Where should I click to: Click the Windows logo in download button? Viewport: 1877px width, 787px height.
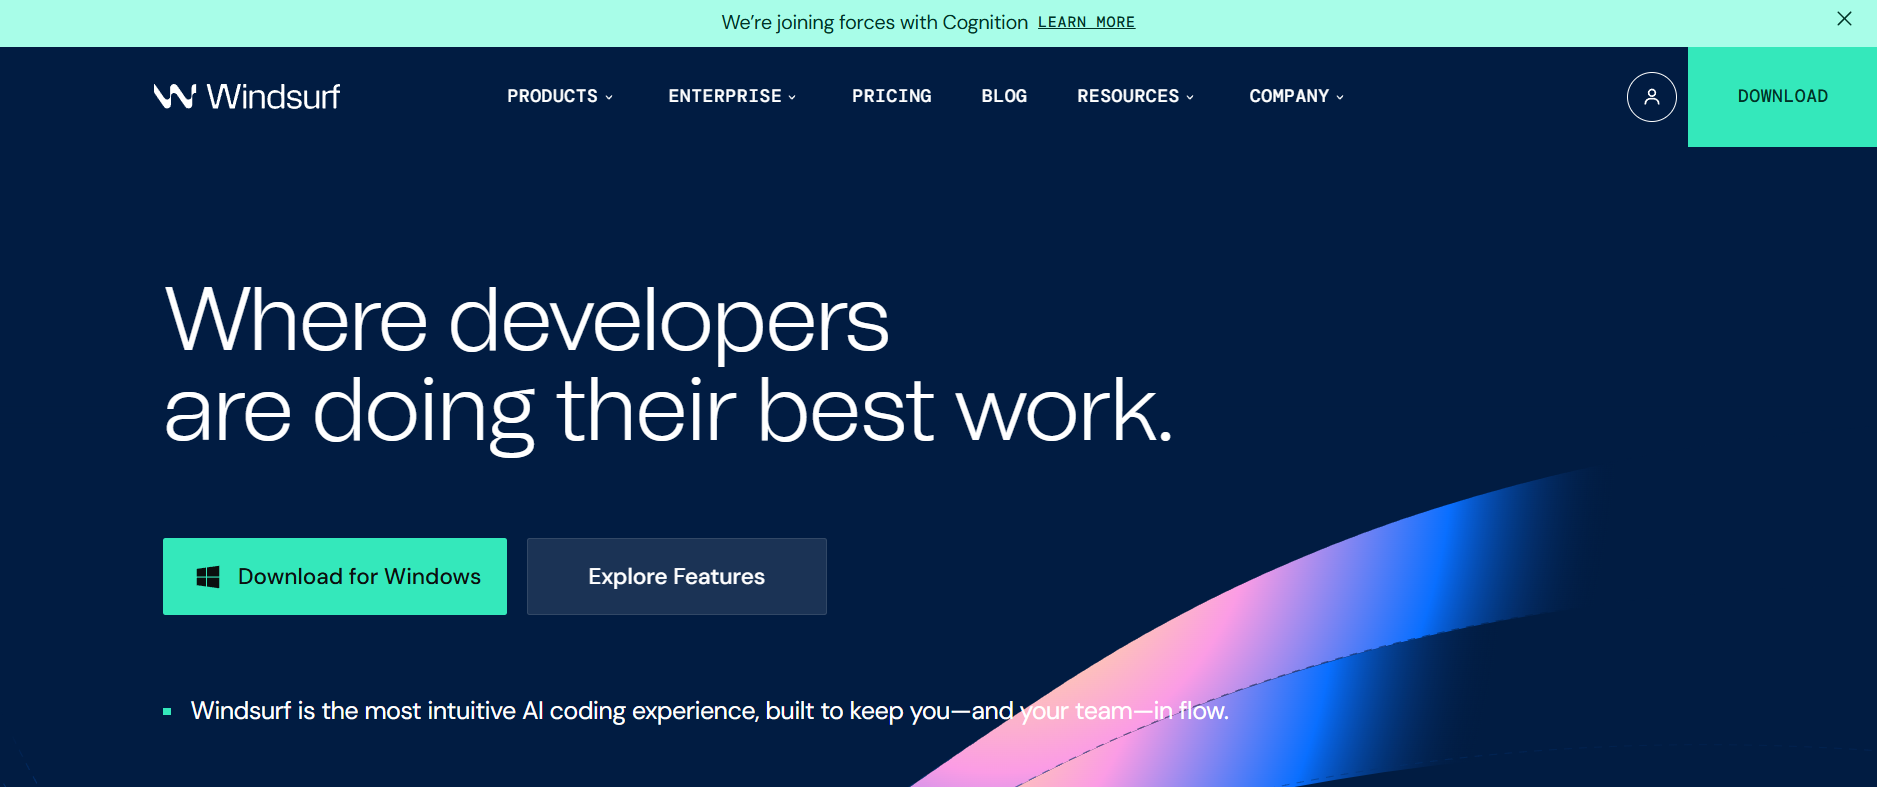(208, 577)
